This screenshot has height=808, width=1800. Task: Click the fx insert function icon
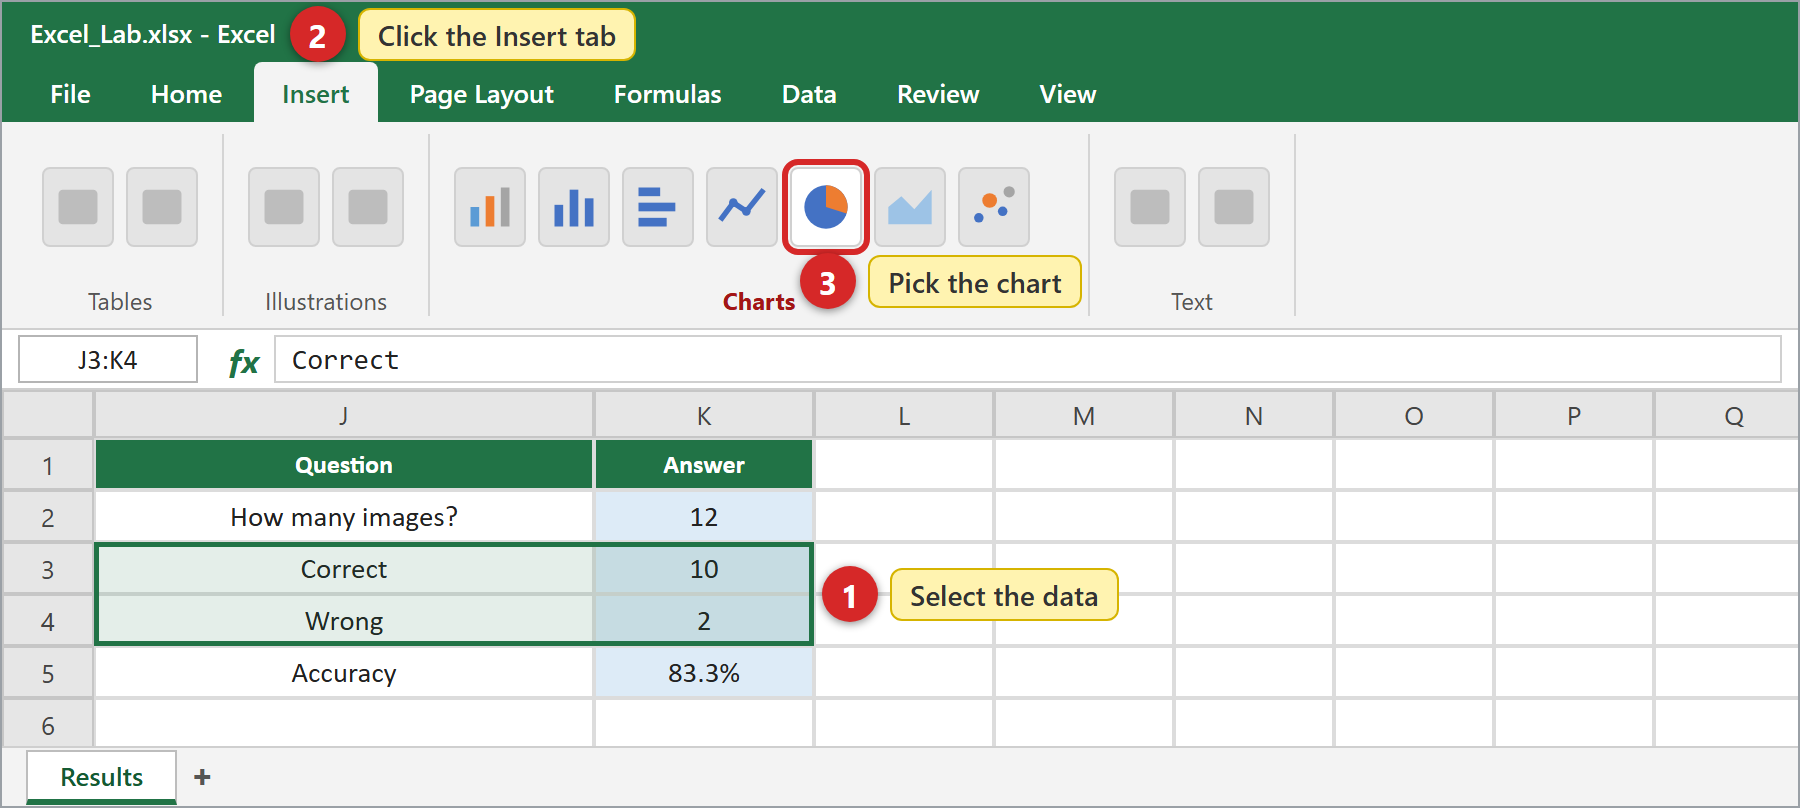[x=244, y=361]
